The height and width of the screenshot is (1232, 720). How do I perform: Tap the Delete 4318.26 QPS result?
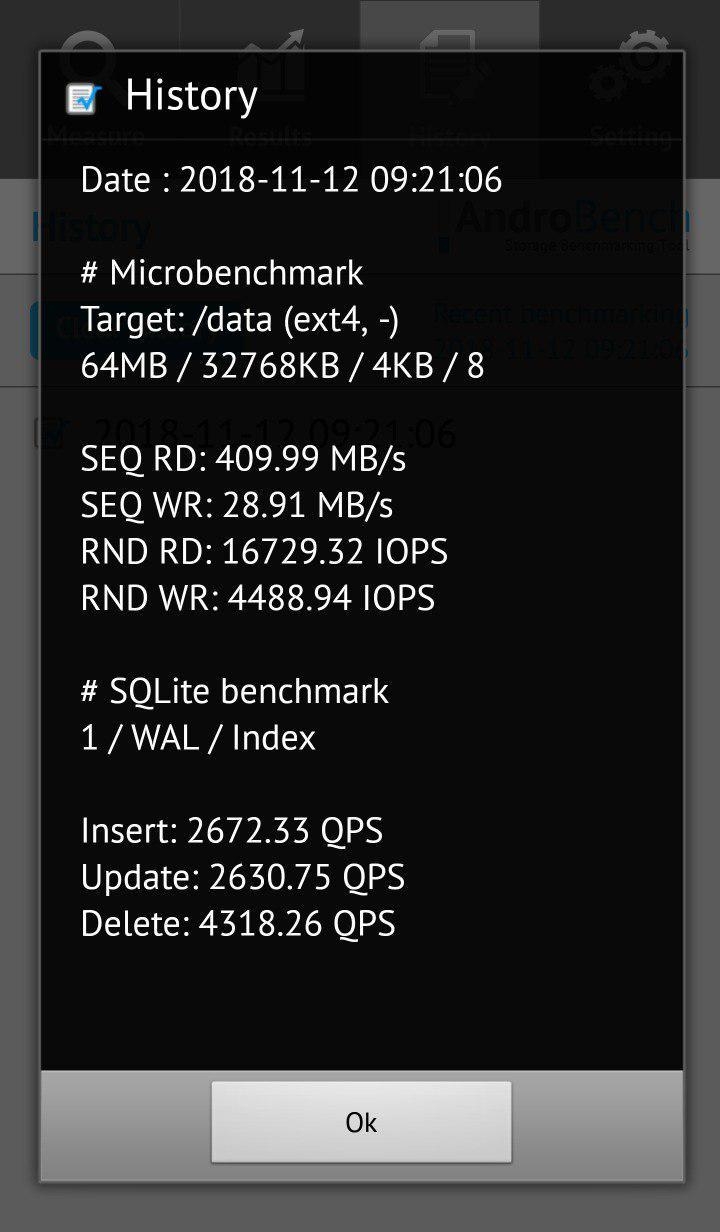pos(238,923)
